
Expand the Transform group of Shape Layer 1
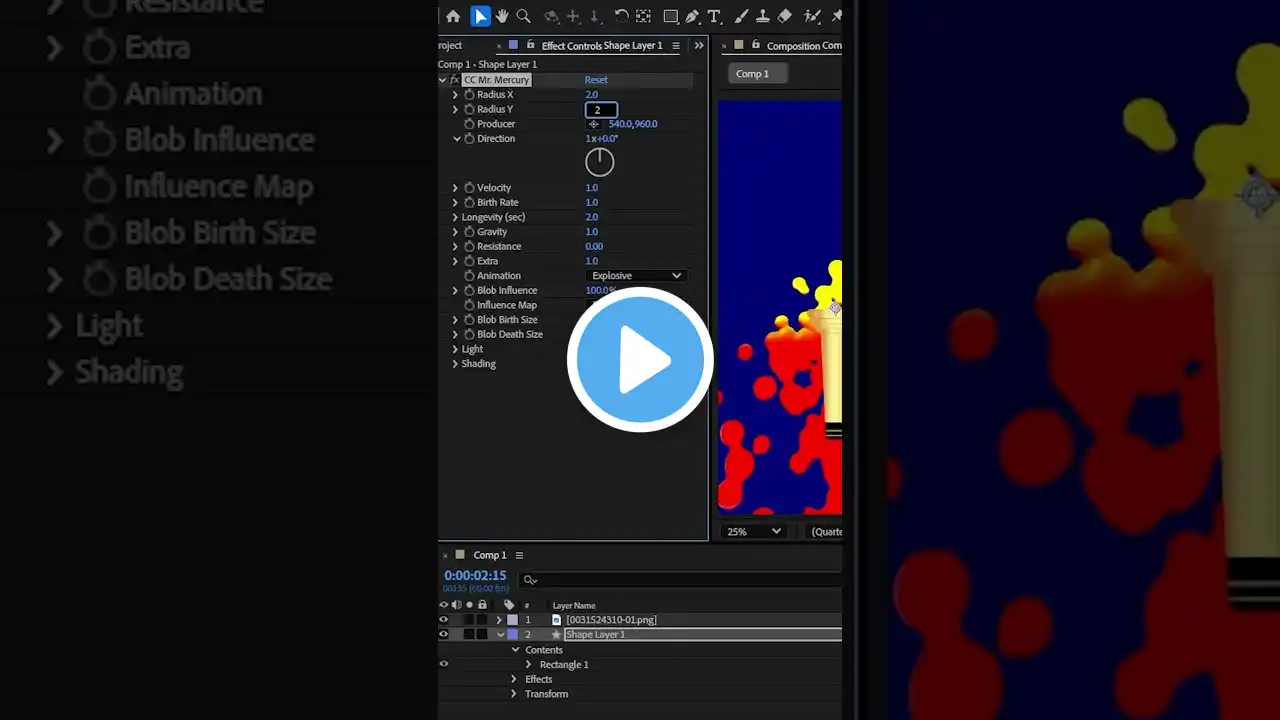tap(514, 694)
